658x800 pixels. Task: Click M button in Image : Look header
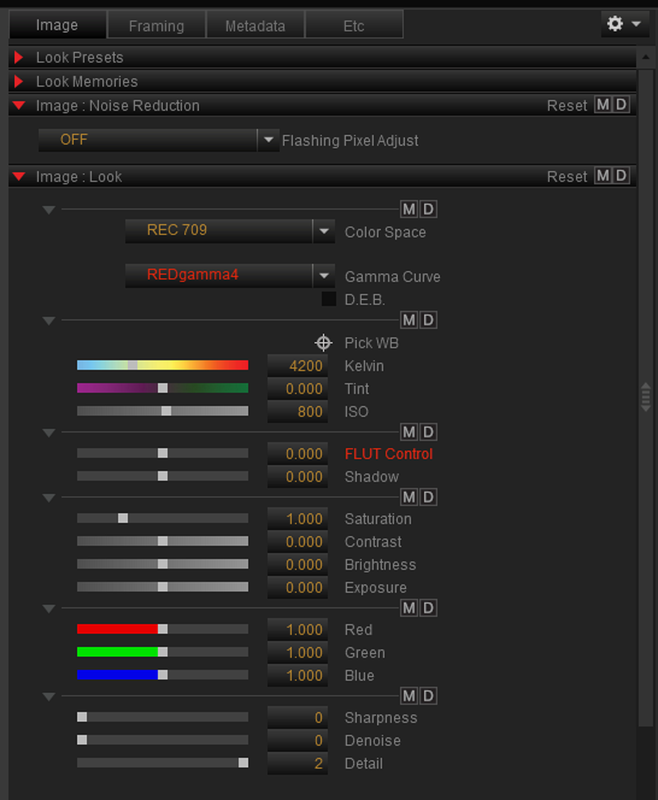click(603, 176)
